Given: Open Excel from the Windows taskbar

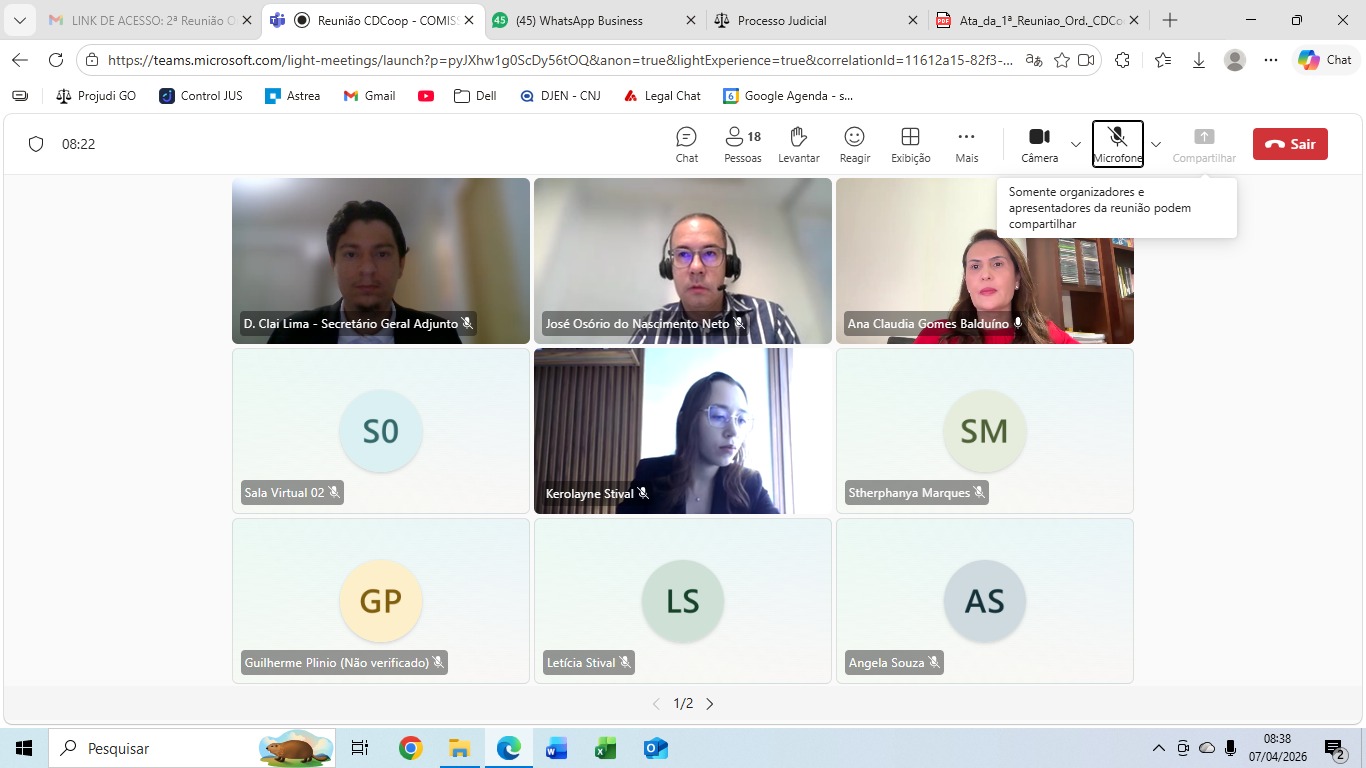Looking at the screenshot, I should point(605,748).
